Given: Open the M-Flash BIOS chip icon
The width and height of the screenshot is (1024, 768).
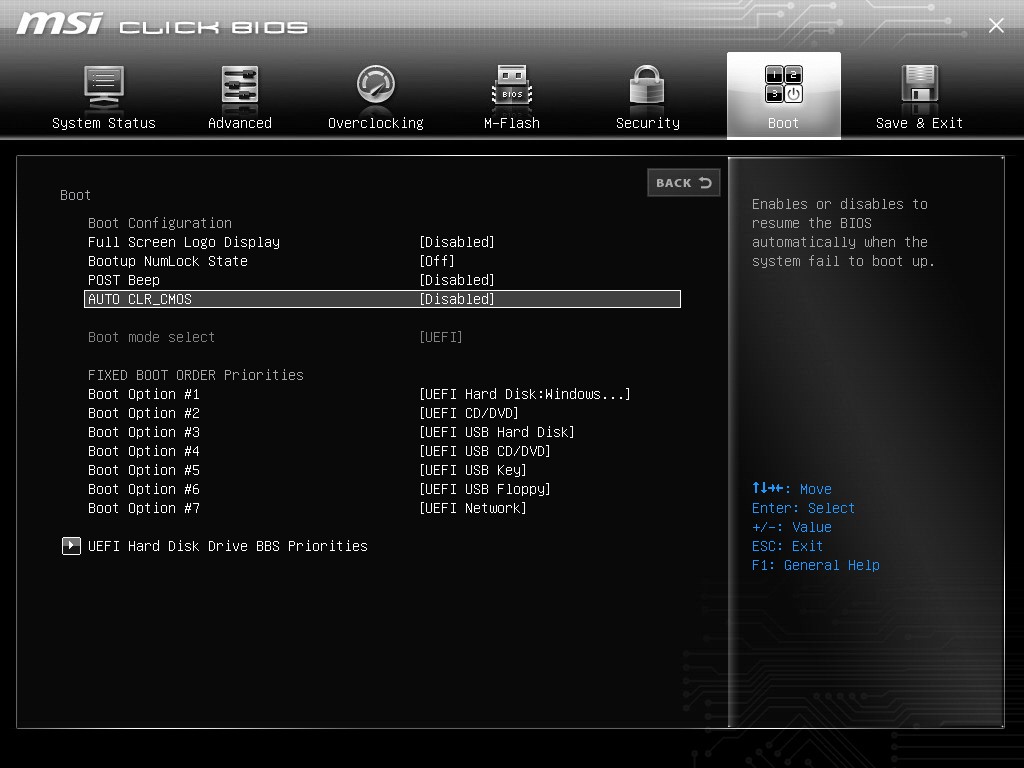Looking at the screenshot, I should click(512, 85).
